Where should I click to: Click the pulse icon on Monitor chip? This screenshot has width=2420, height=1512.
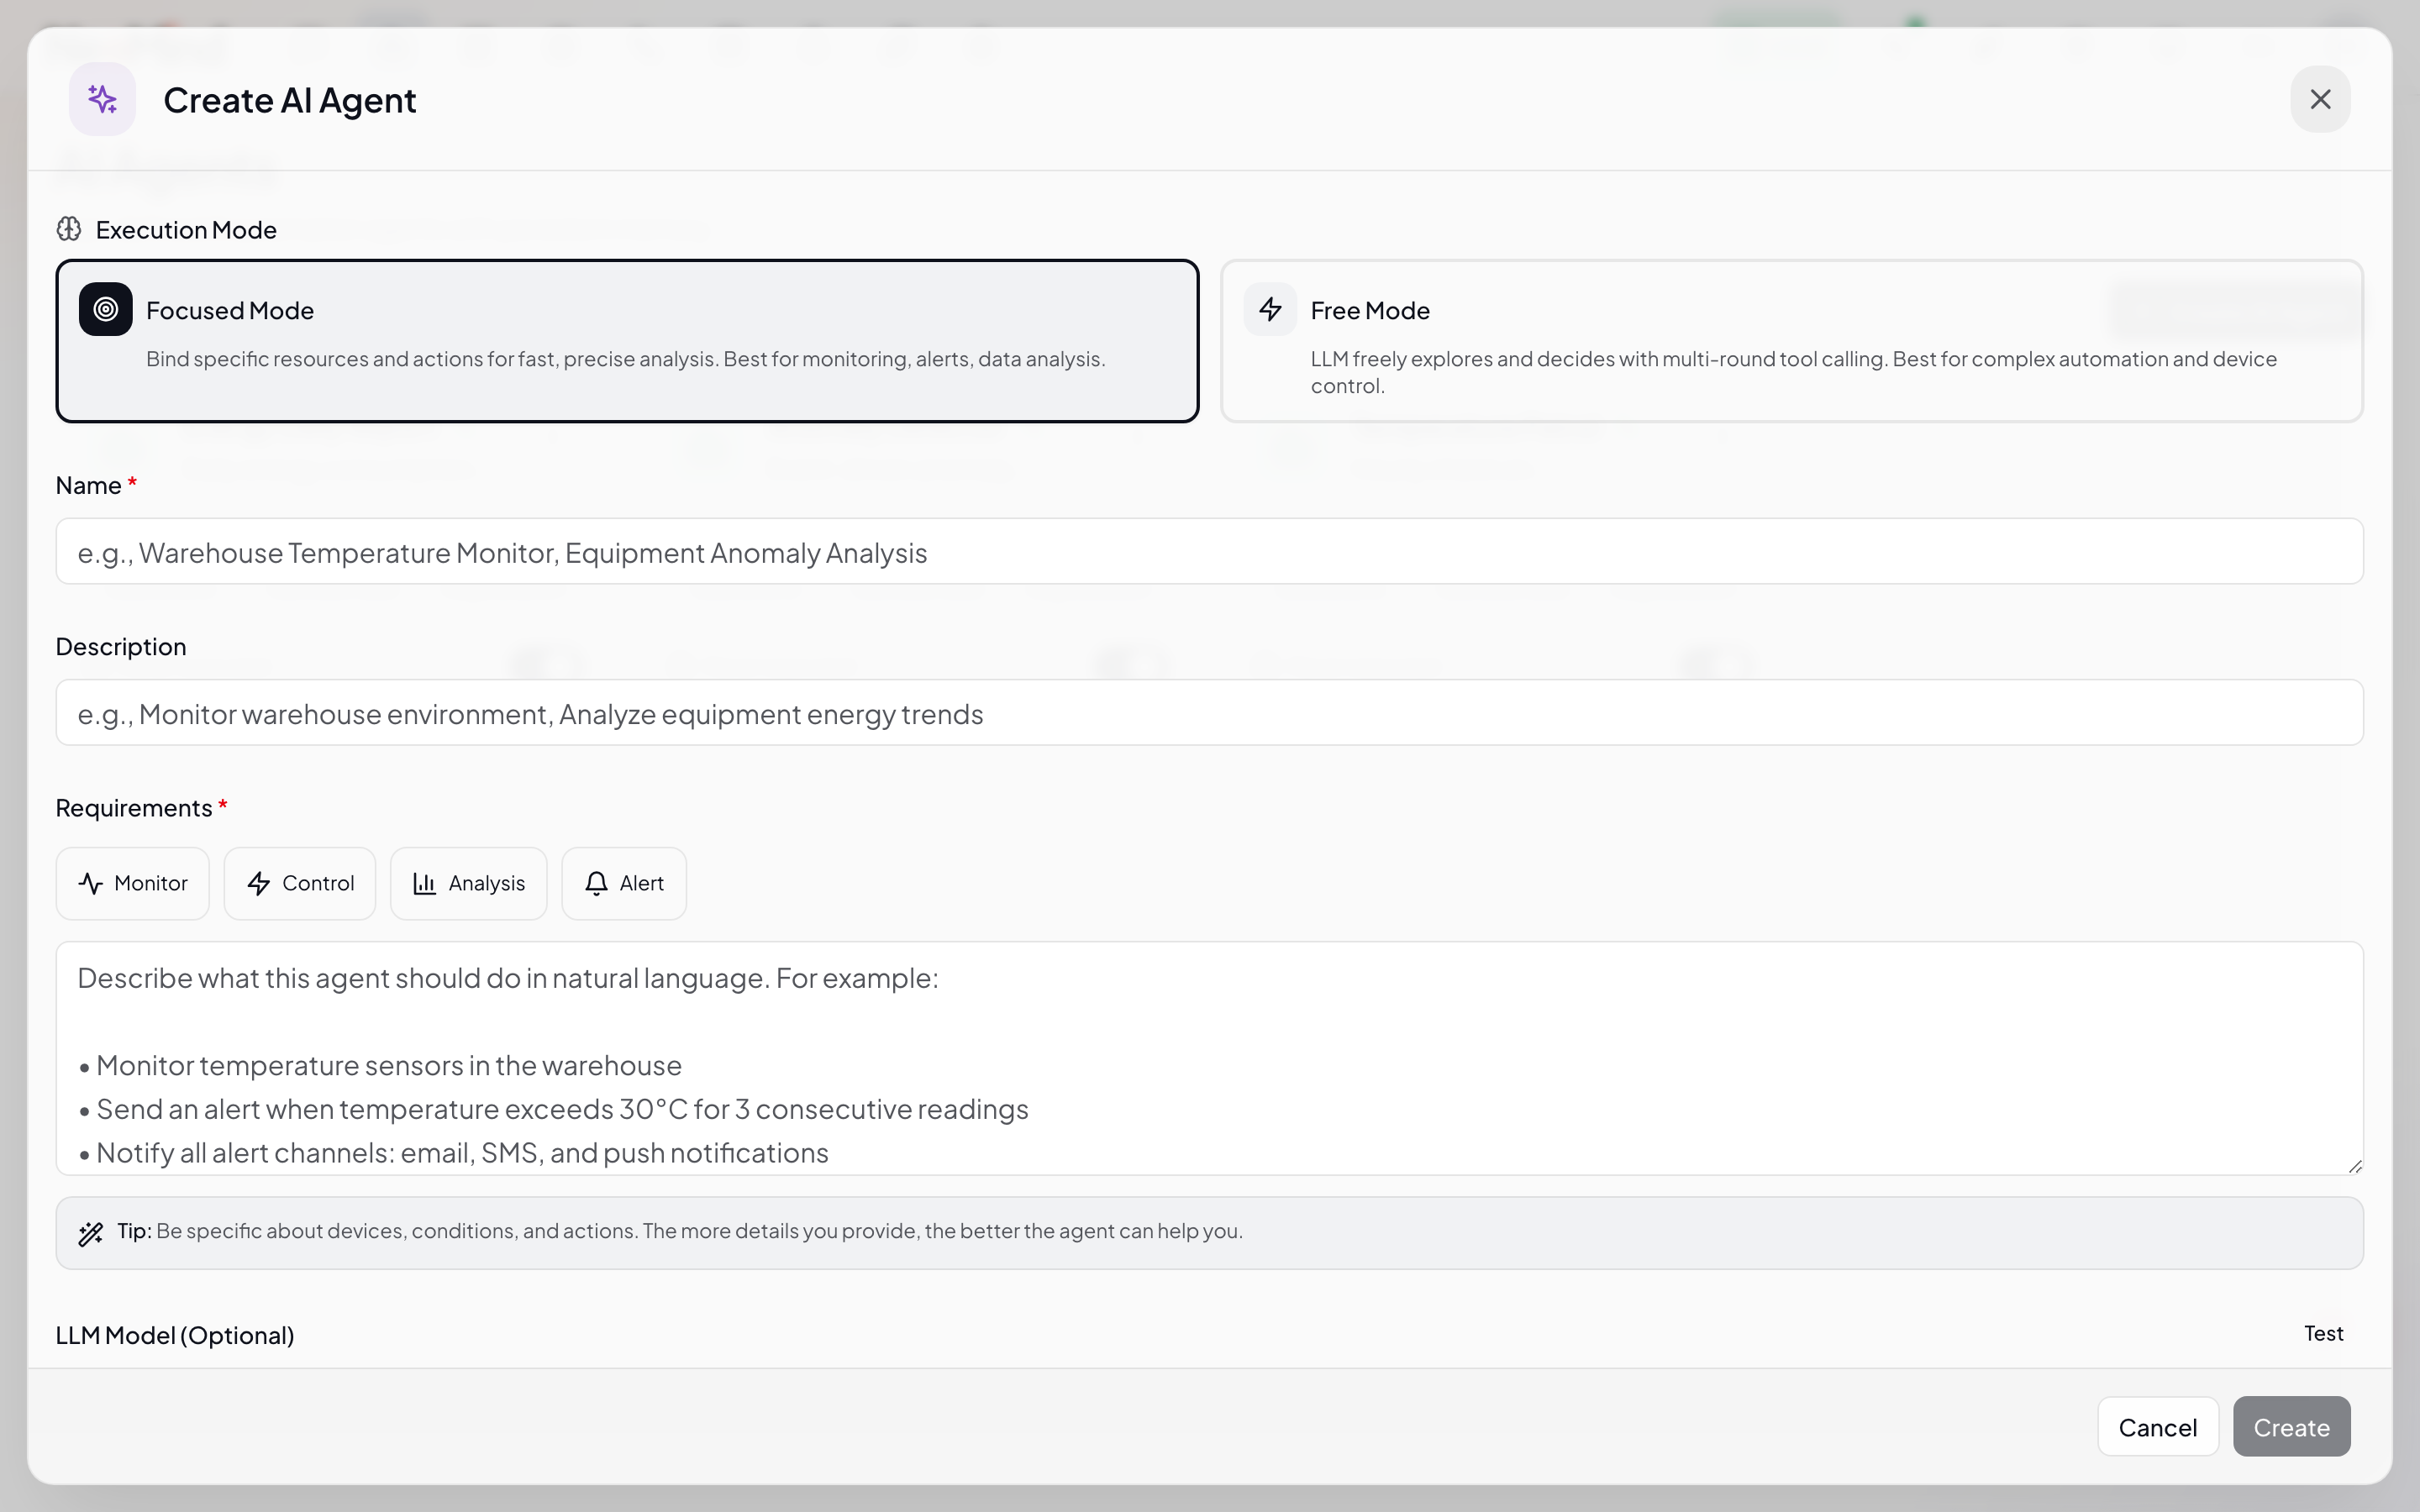(91, 883)
